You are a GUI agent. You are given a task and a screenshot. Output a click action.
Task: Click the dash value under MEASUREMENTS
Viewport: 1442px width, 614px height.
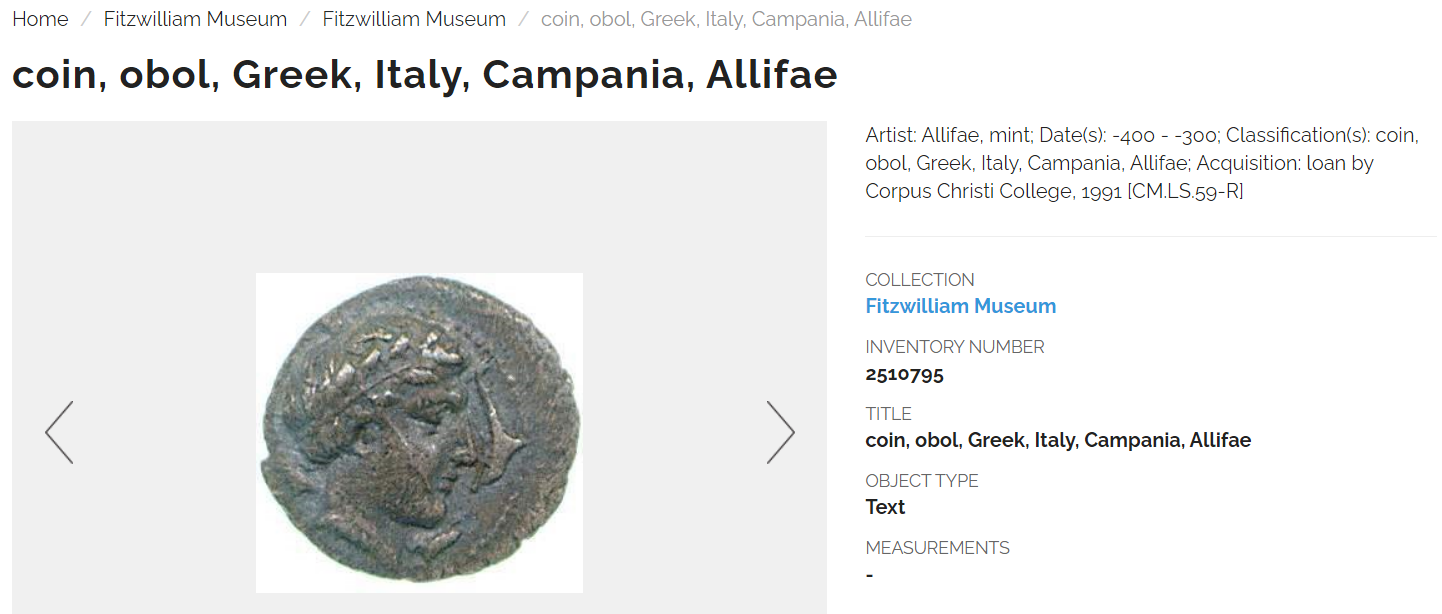point(870,575)
